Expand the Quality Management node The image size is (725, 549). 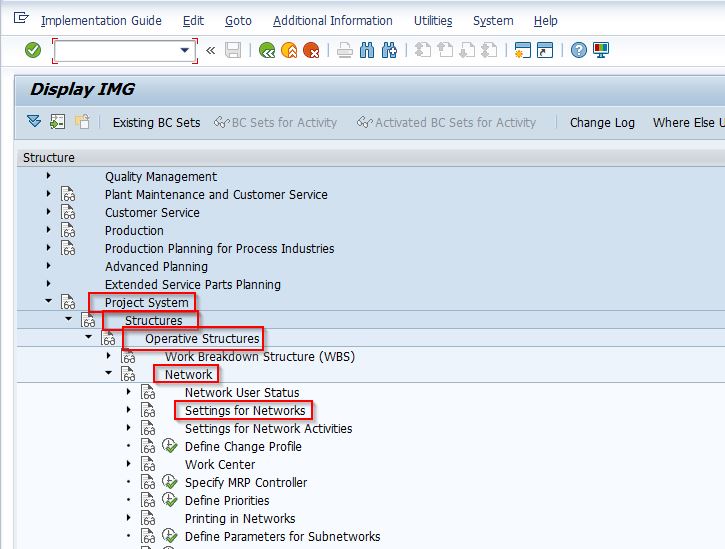[x=49, y=176]
